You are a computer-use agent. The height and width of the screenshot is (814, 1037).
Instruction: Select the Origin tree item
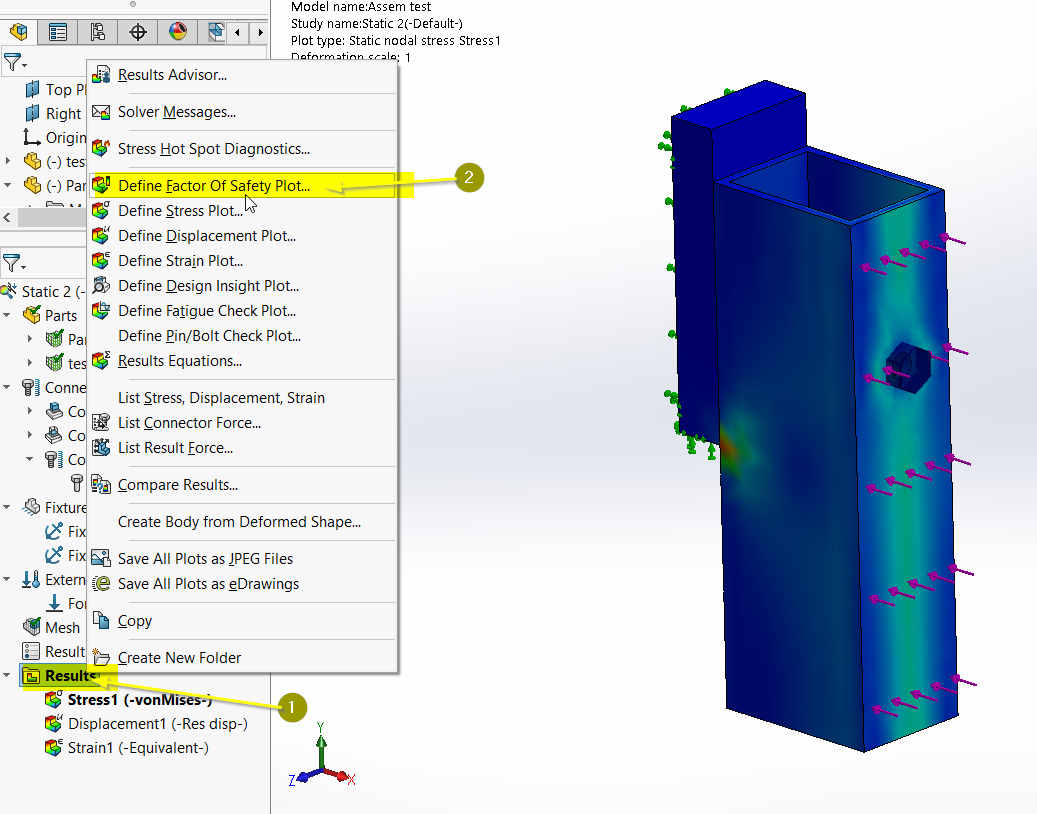coord(55,138)
